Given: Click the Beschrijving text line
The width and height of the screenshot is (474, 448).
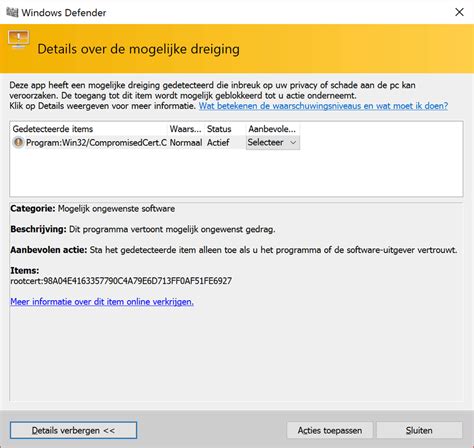Looking at the screenshot, I should click(143, 229).
